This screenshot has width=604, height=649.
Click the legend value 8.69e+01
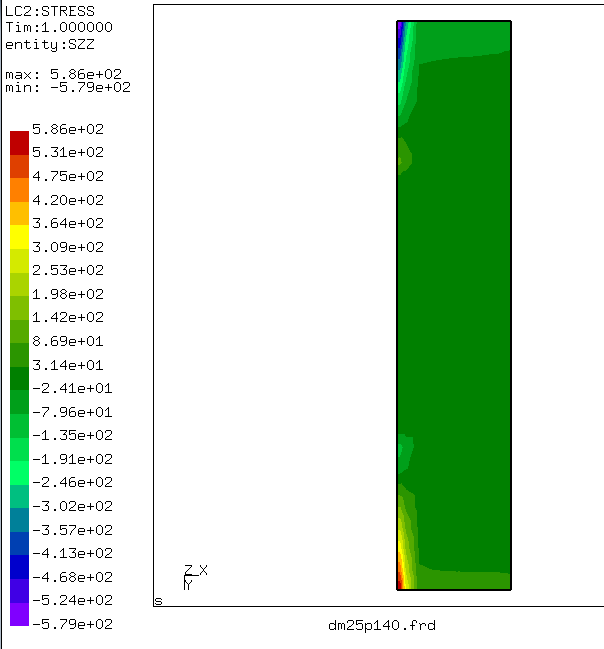[68, 341]
